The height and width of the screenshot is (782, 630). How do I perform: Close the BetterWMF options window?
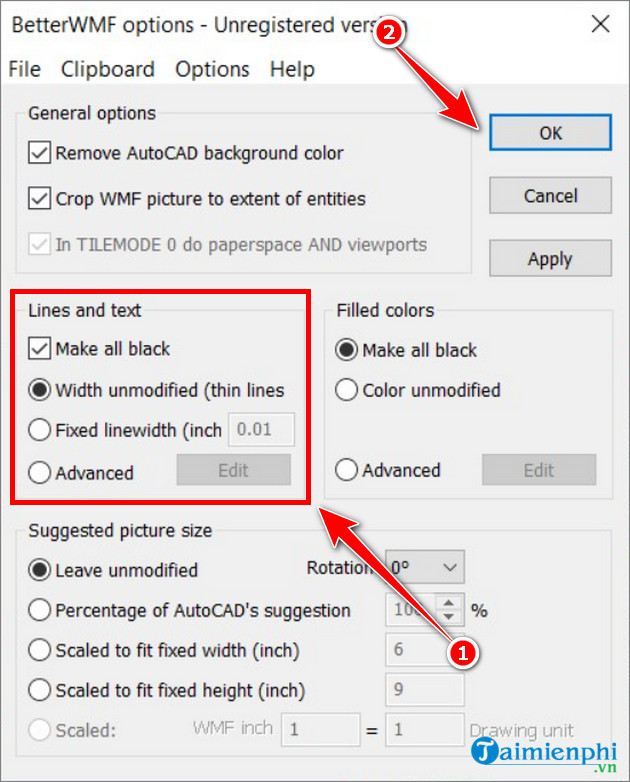coord(600,24)
